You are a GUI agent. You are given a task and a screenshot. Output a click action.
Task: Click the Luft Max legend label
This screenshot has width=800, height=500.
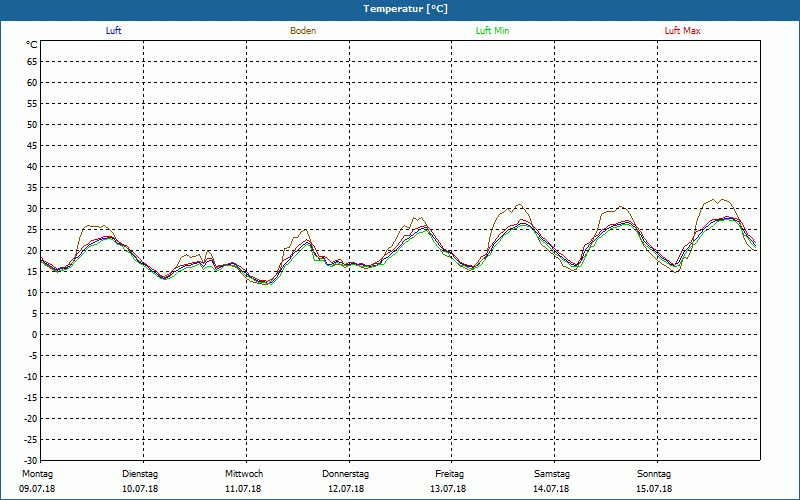(x=682, y=31)
